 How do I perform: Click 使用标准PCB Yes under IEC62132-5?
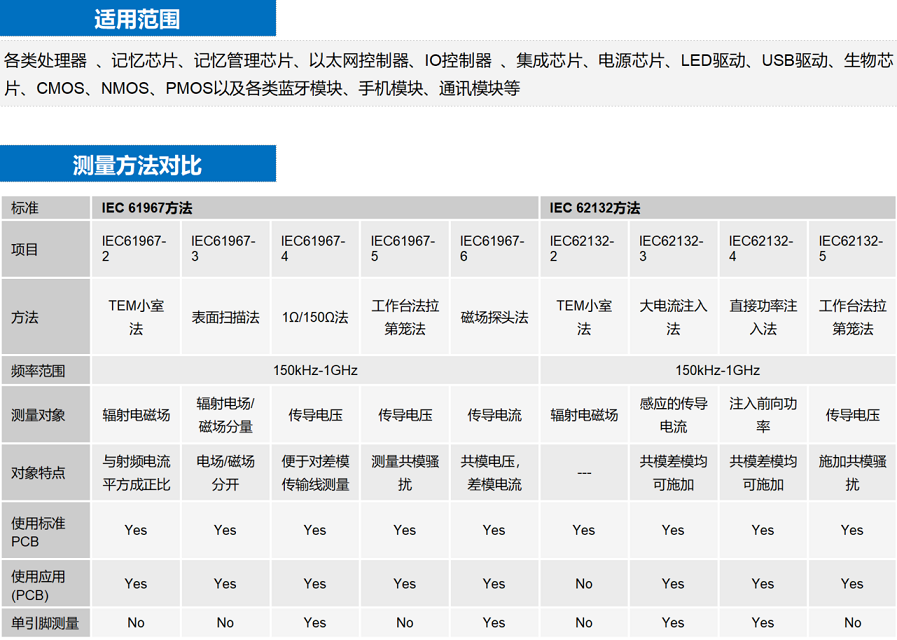(x=852, y=531)
